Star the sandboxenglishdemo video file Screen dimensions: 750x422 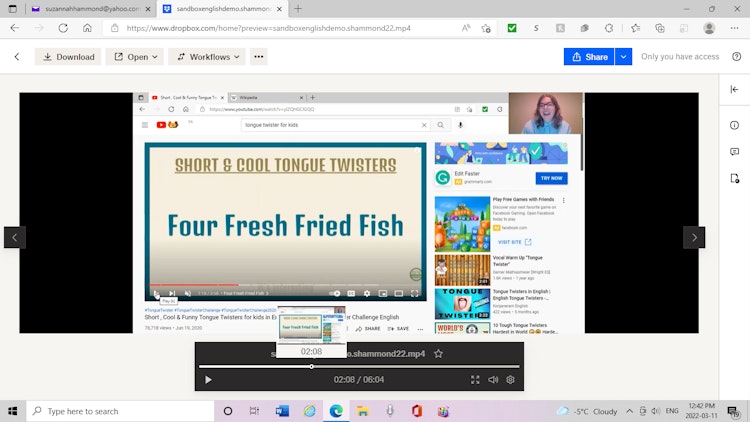pos(438,353)
